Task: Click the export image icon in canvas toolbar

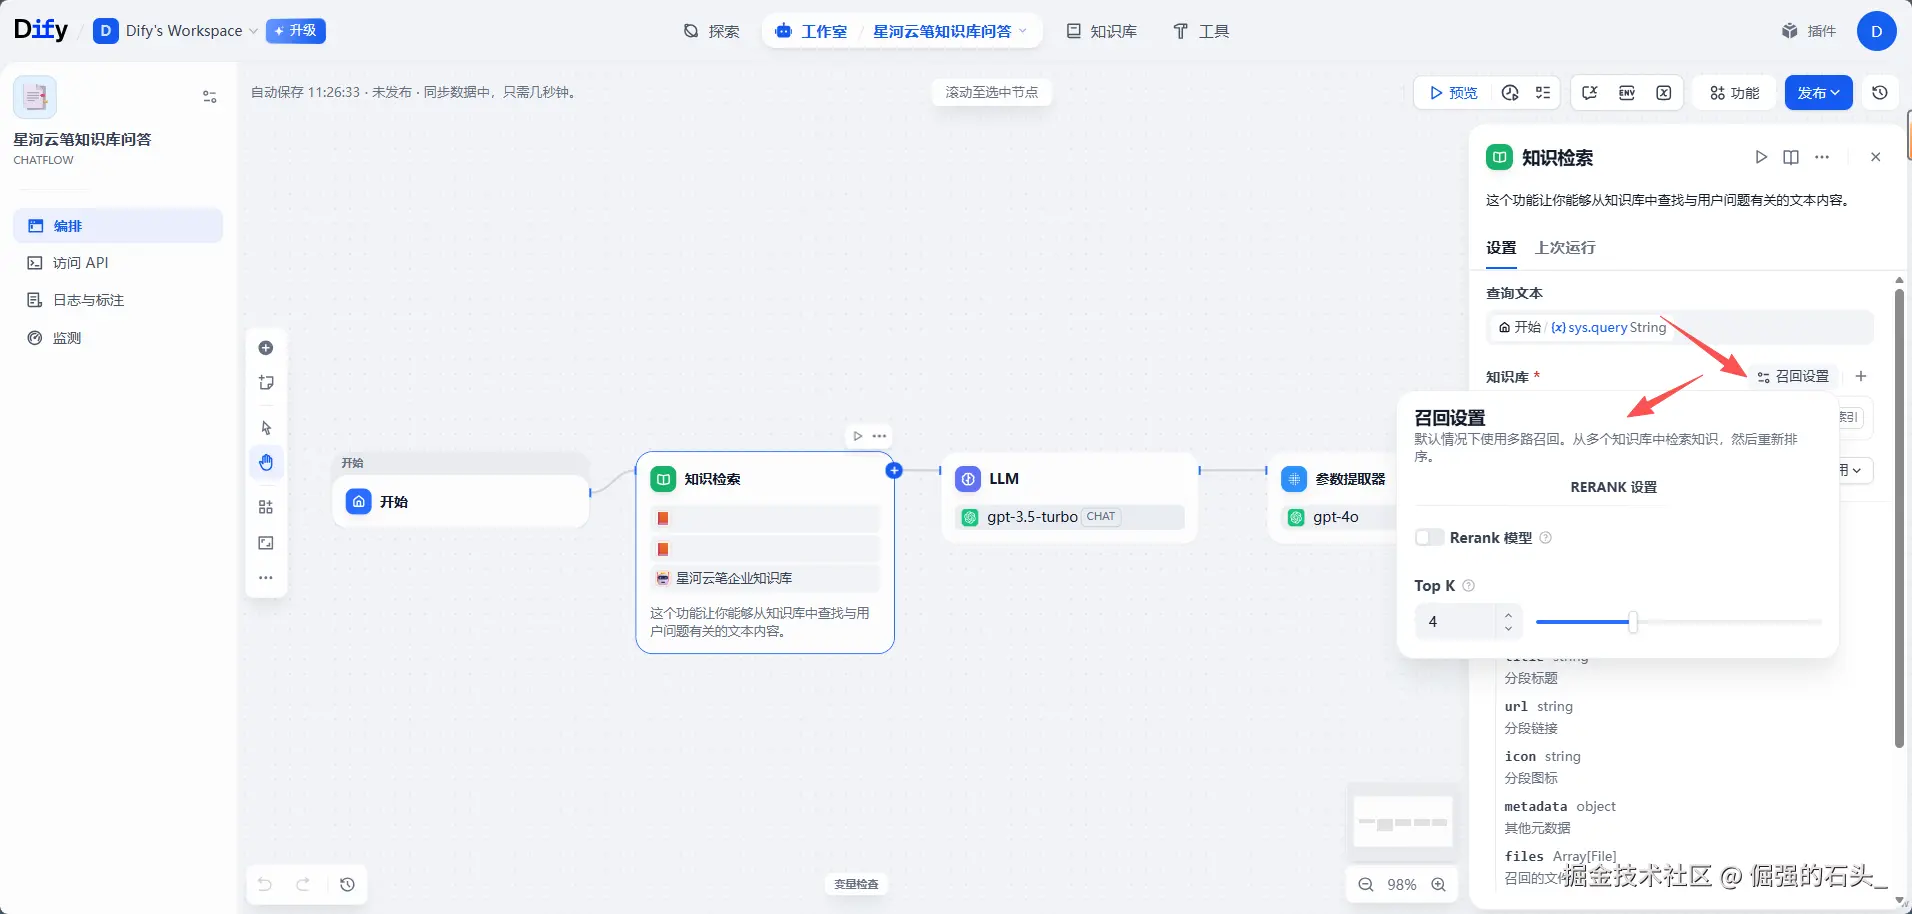Action: [x=266, y=543]
